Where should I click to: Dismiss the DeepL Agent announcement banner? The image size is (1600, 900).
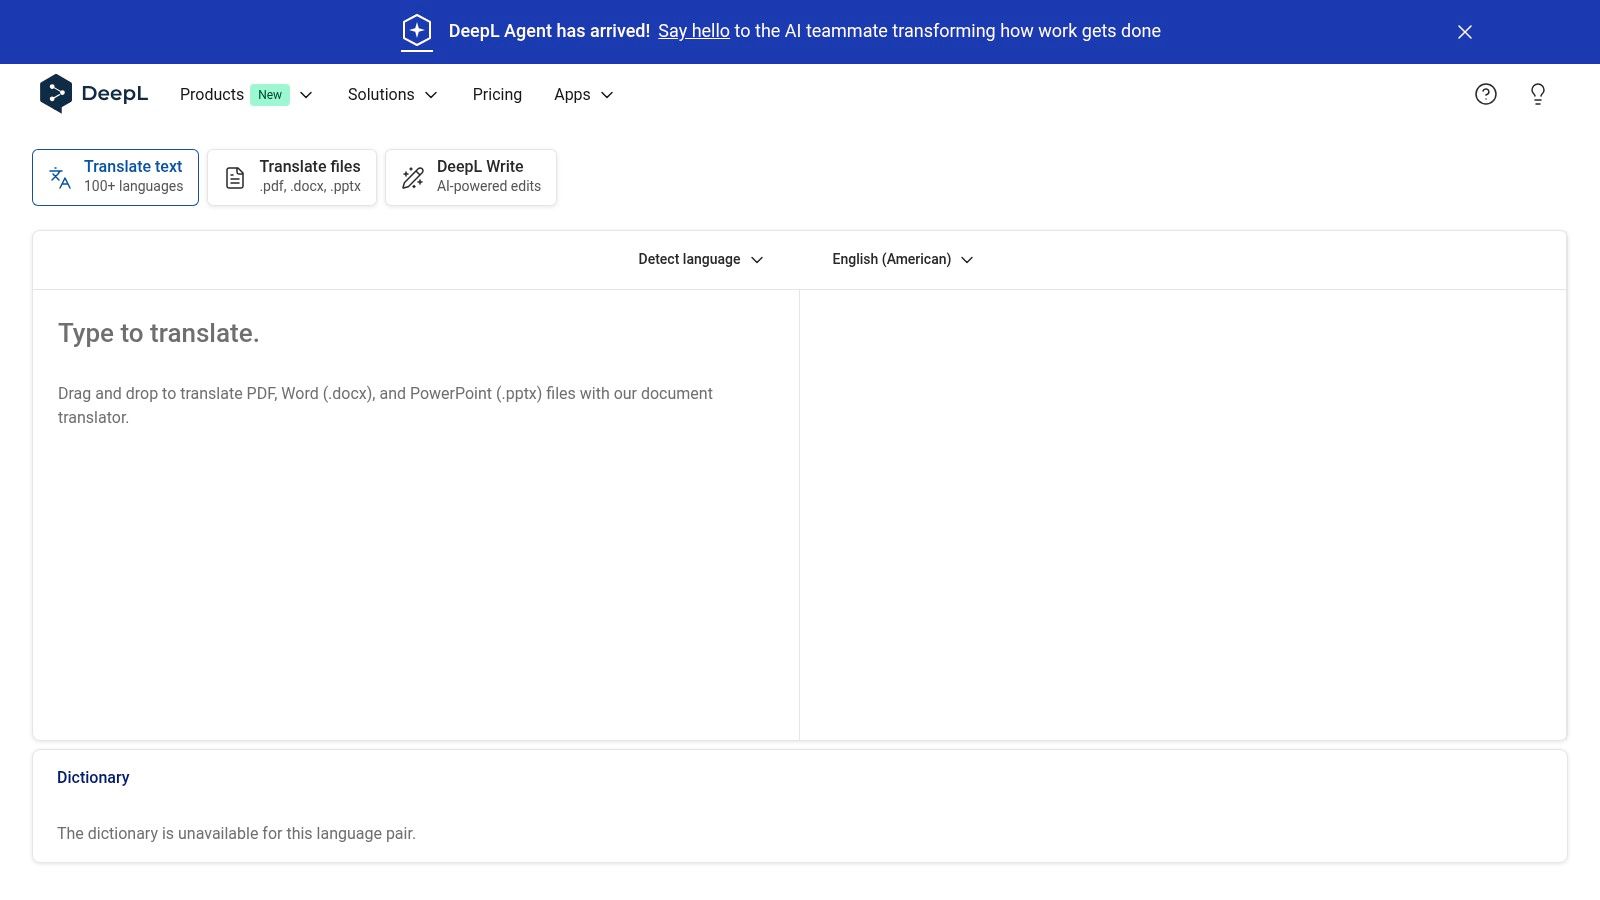pos(1465,32)
